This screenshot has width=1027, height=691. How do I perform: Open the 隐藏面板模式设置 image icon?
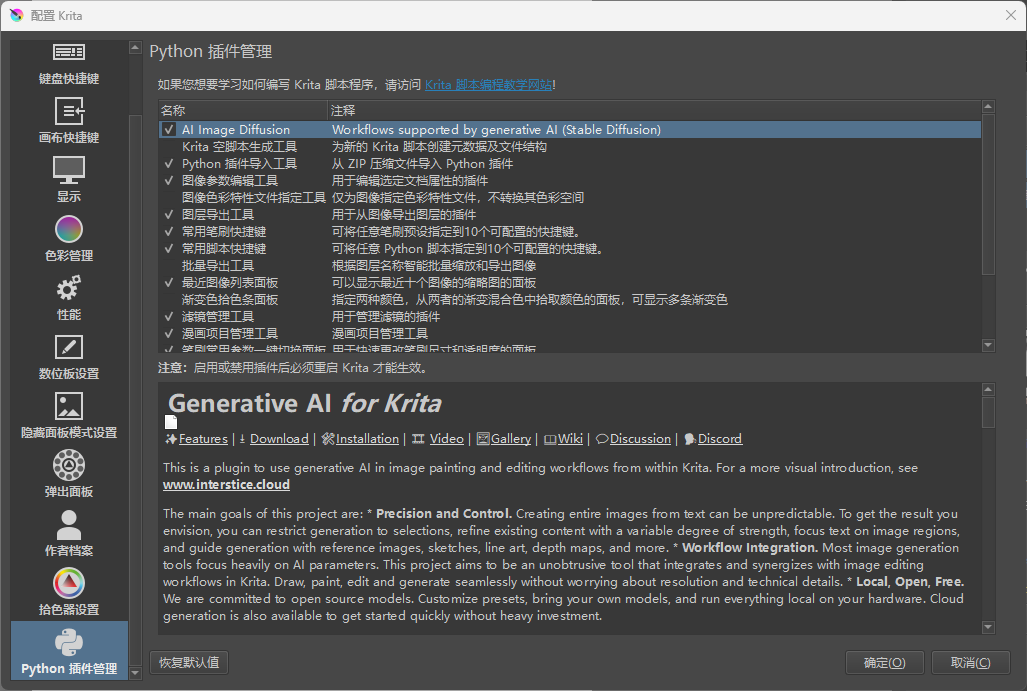coord(69,406)
